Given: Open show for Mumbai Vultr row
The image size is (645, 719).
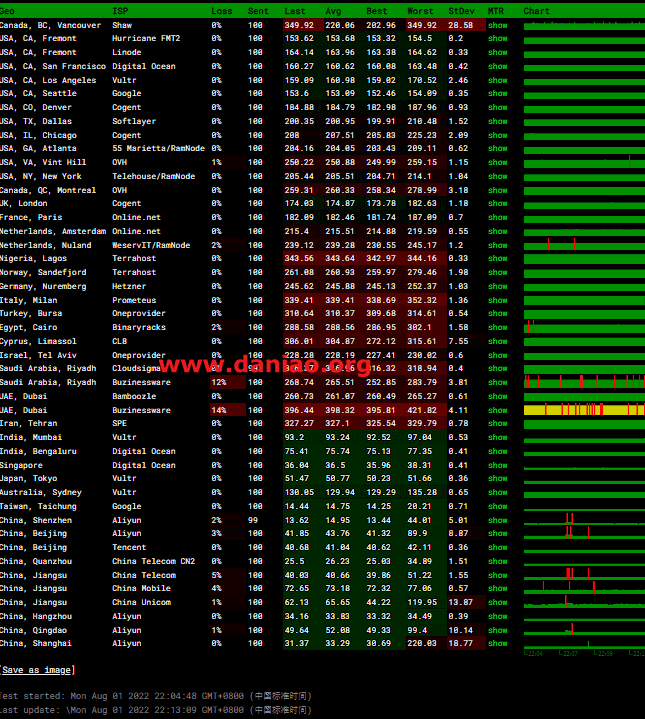Looking at the screenshot, I should [x=497, y=437].
